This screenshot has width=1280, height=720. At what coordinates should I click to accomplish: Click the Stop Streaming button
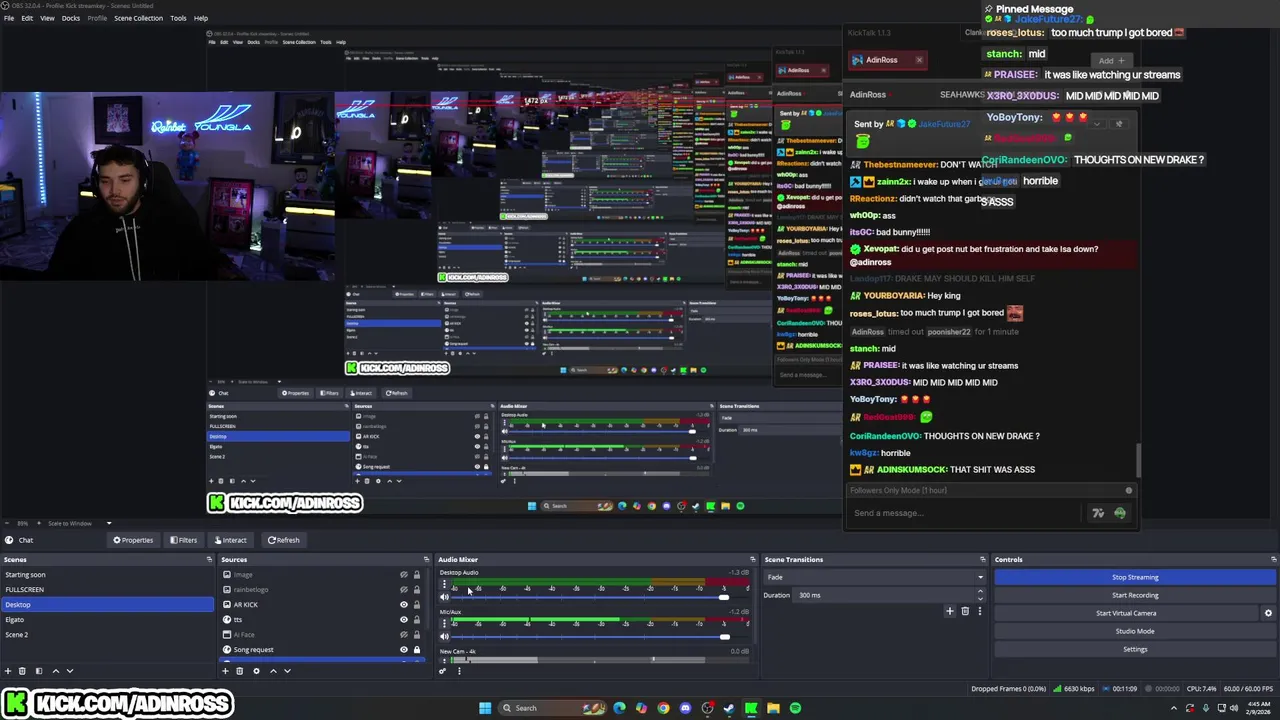(x=1135, y=577)
